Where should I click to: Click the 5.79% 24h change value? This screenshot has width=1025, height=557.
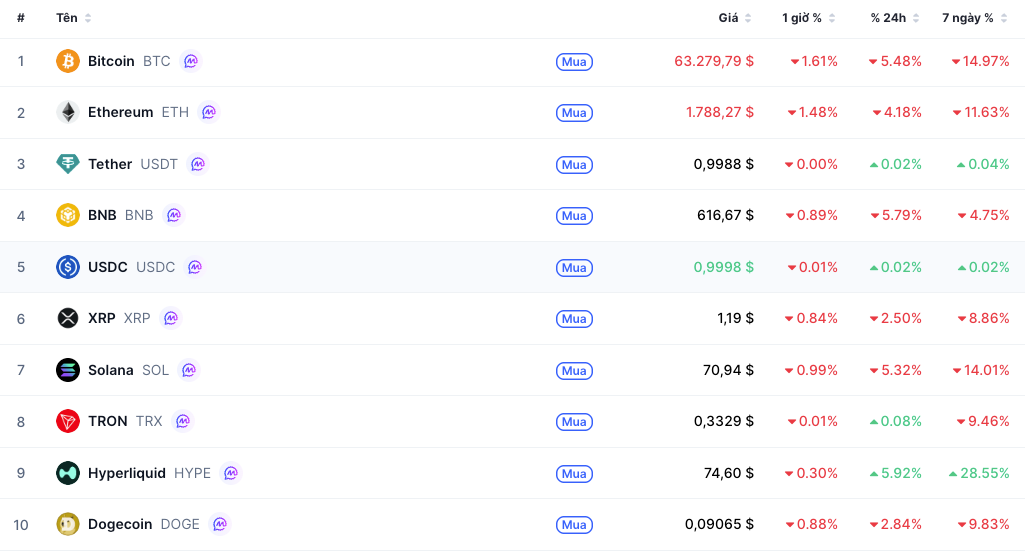(x=896, y=215)
